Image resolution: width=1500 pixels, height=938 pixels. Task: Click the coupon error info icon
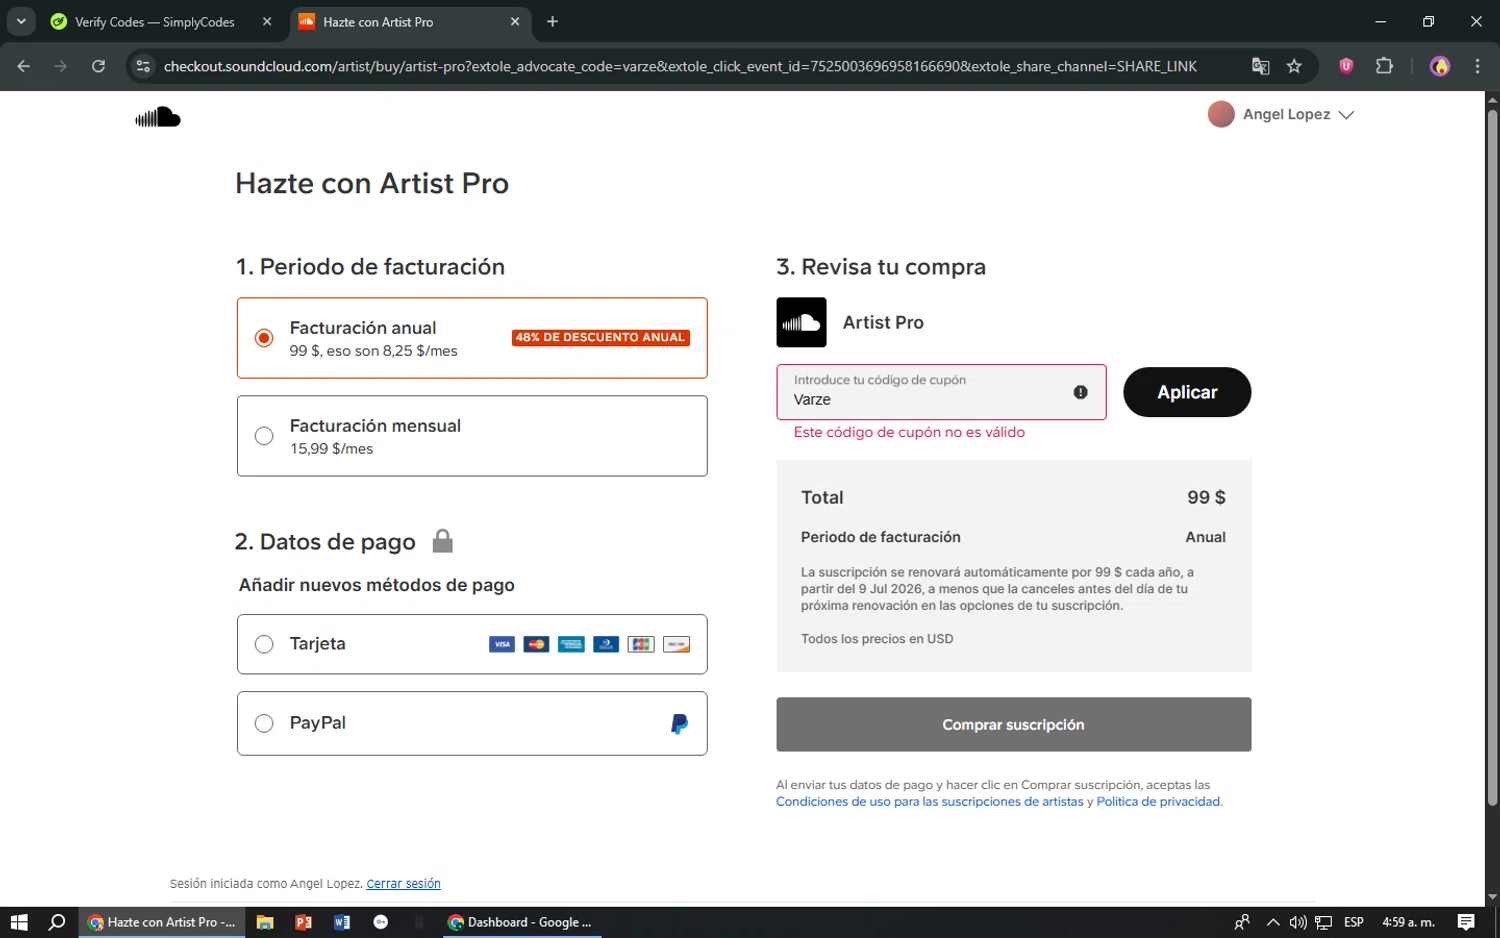coord(1080,392)
